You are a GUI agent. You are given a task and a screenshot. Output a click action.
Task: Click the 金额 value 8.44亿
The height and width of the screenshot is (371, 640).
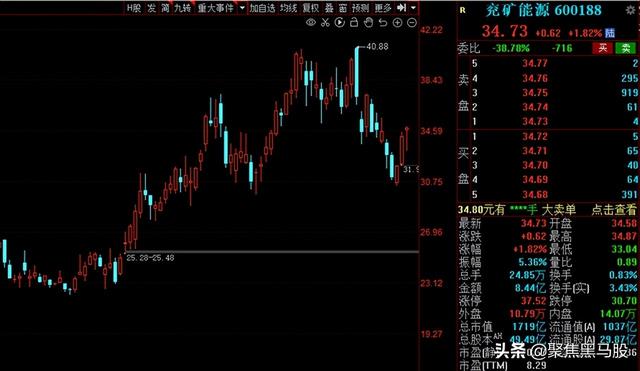point(530,288)
